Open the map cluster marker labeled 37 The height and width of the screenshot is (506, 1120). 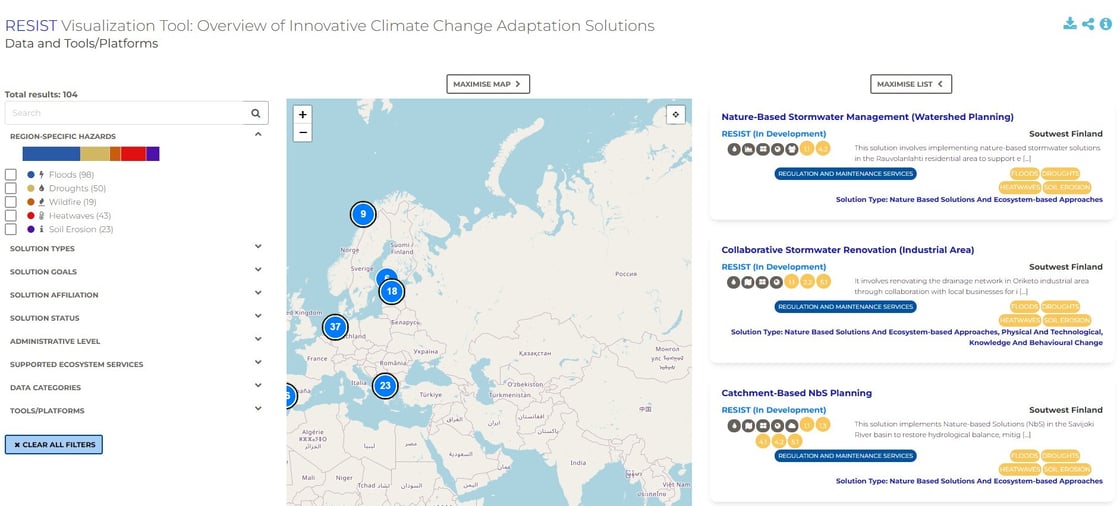[x=335, y=327]
